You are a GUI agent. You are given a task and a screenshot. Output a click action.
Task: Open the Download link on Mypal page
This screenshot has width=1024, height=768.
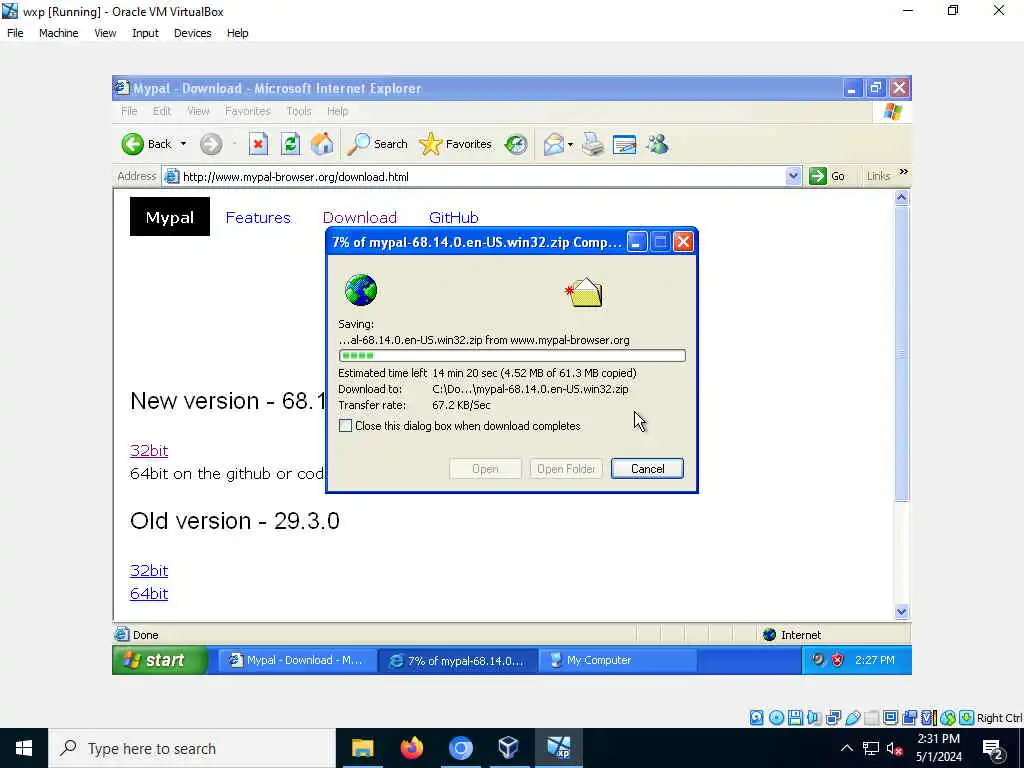click(360, 217)
